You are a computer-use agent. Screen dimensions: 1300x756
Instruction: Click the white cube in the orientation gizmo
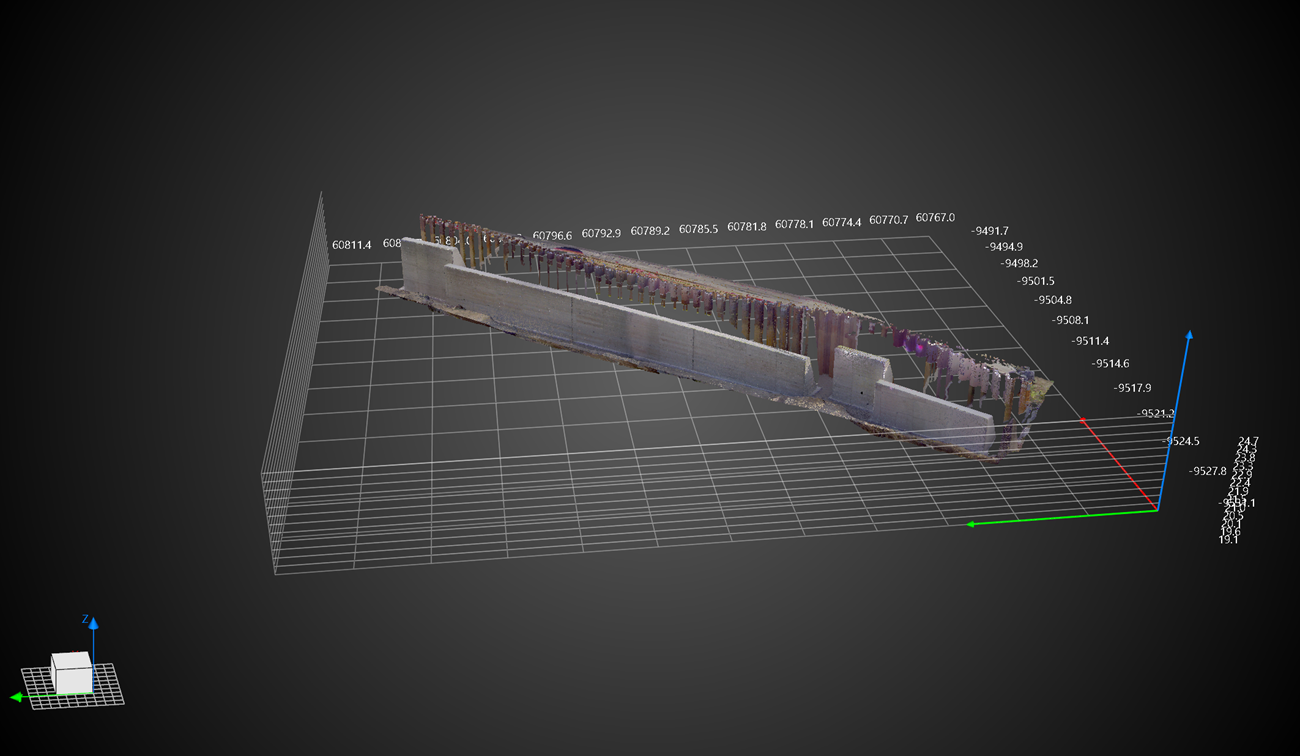(x=72, y=671)
